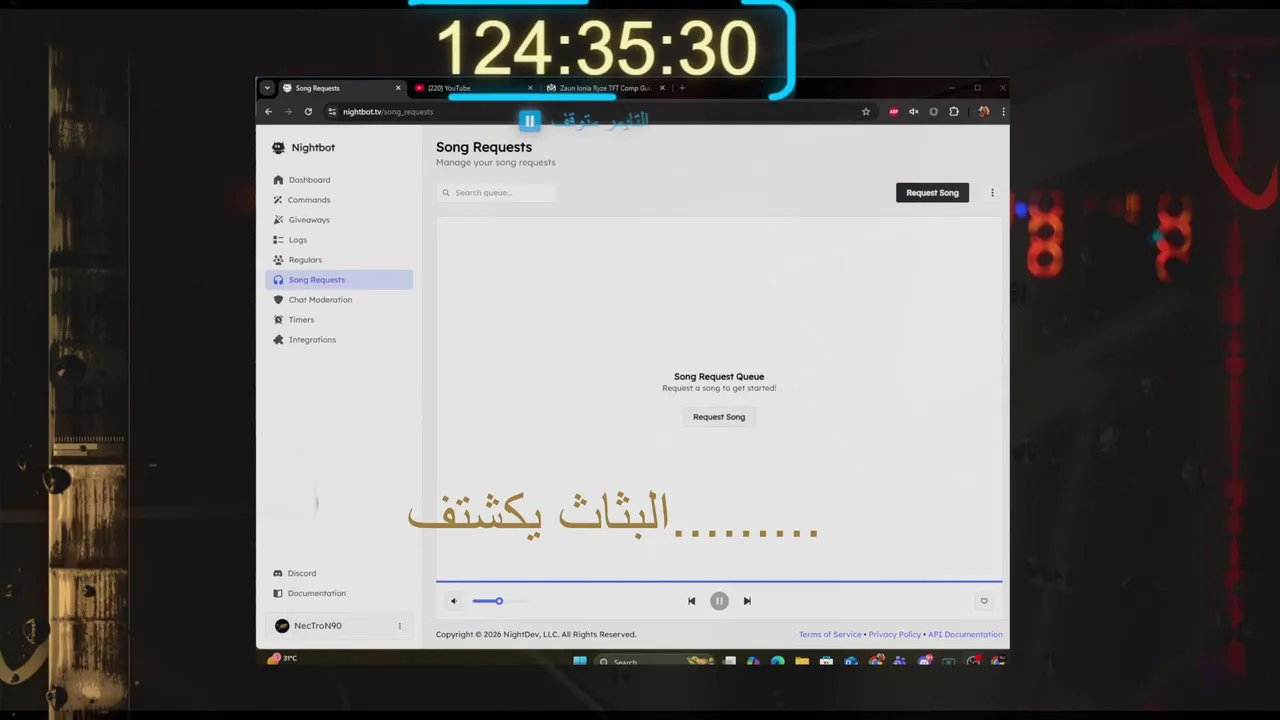Open the tab search dropdown arrow
This screenshot has width=1280, height=720.
(x=267, y=88)
